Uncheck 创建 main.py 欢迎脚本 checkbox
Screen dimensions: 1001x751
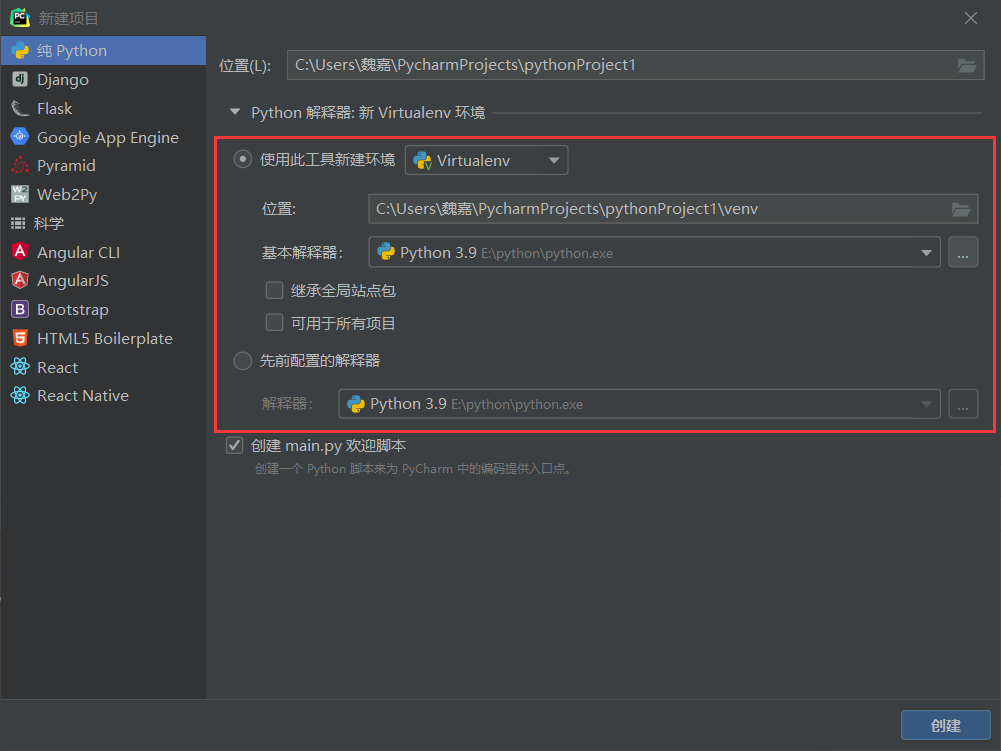coord(234,445)
